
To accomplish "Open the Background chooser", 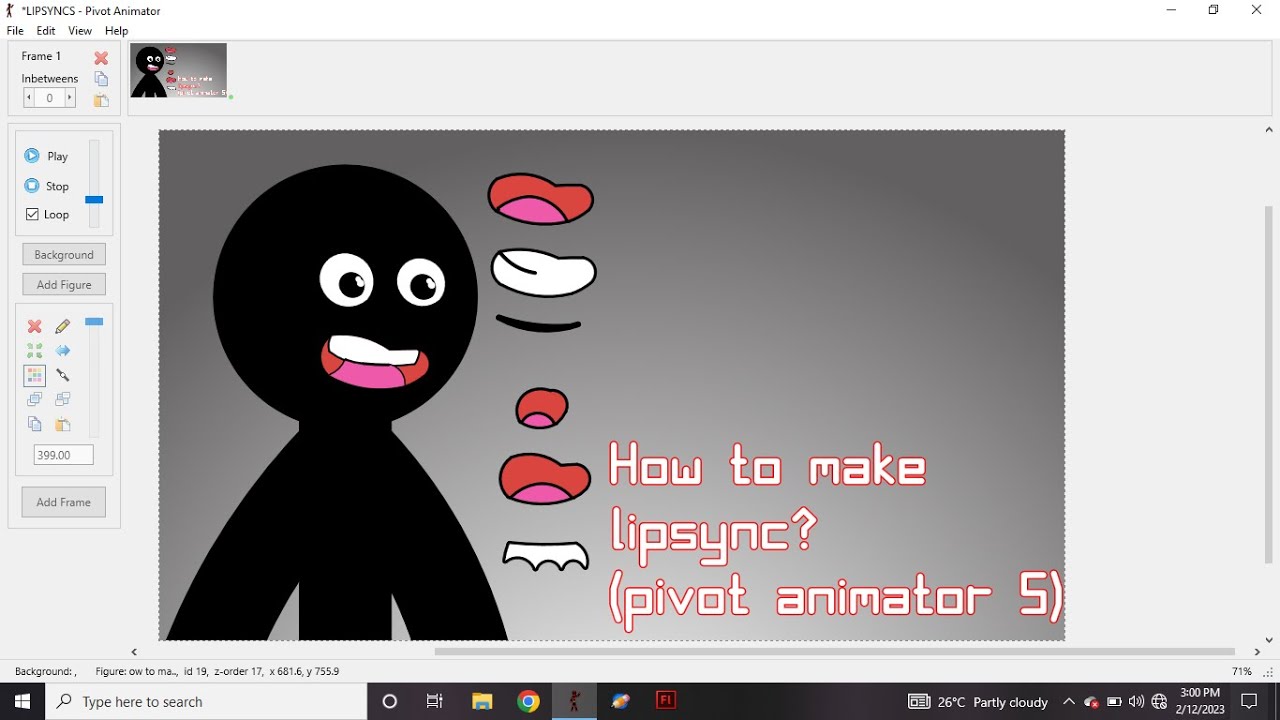I will (64, 255).
